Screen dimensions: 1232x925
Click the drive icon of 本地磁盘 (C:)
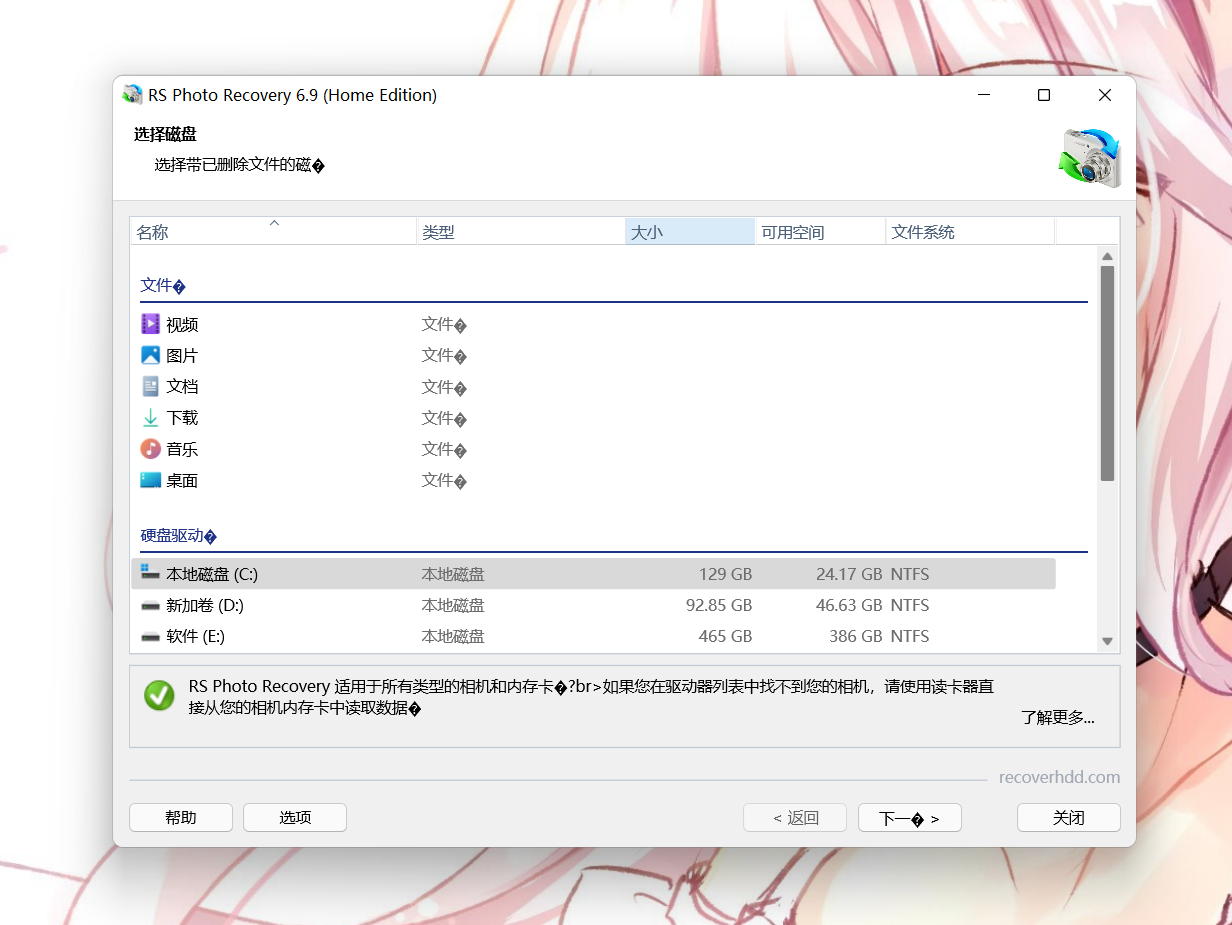[150, 573]
